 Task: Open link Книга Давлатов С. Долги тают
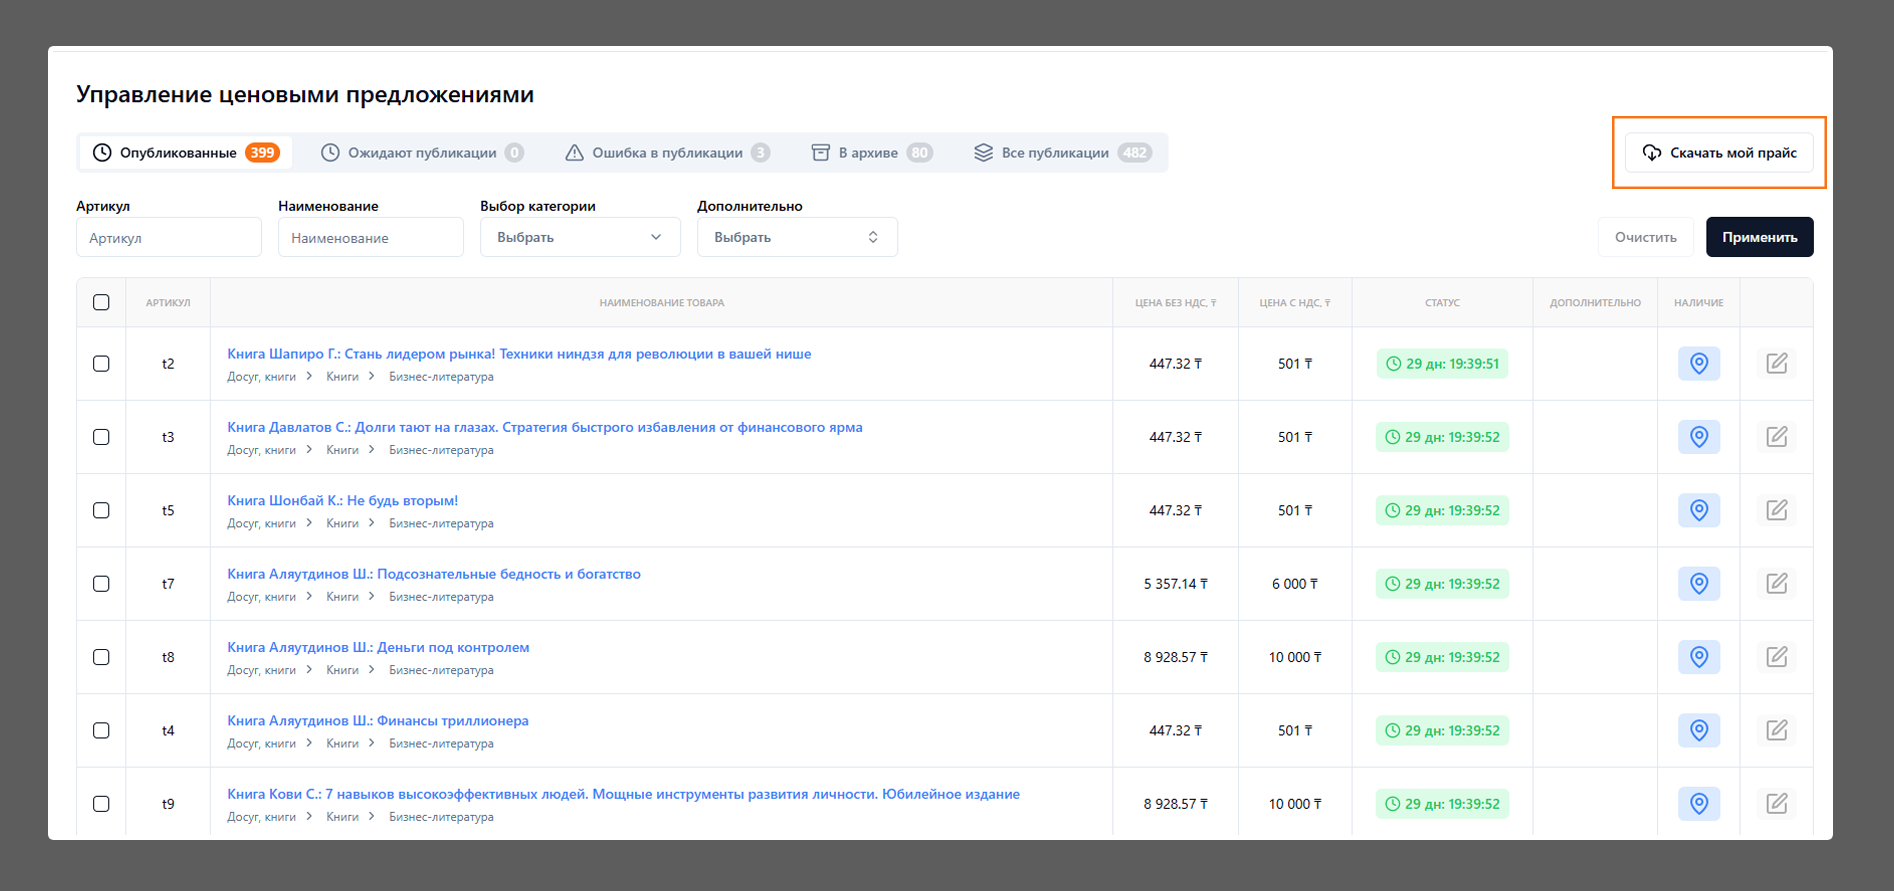coord(545,427)
